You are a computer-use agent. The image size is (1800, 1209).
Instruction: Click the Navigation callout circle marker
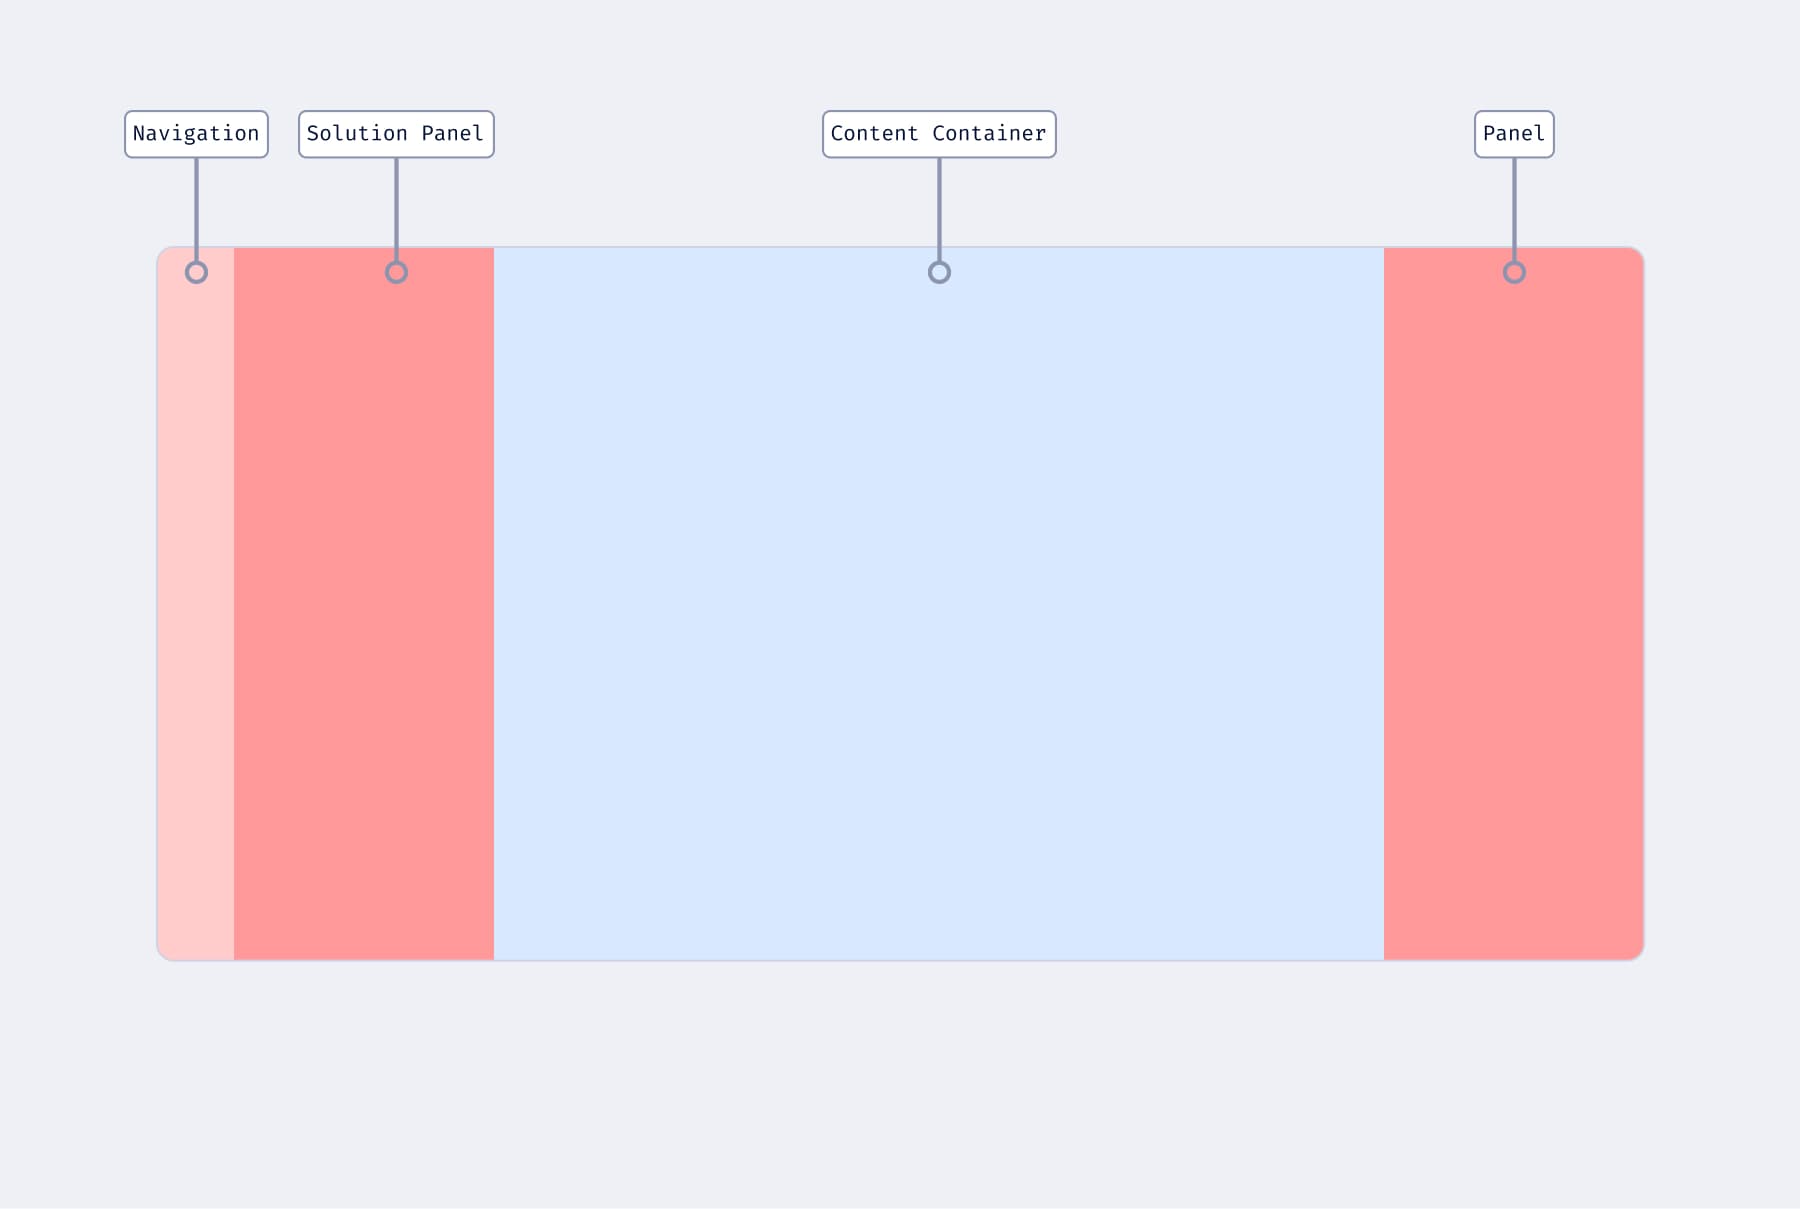(x=196, y=272)
